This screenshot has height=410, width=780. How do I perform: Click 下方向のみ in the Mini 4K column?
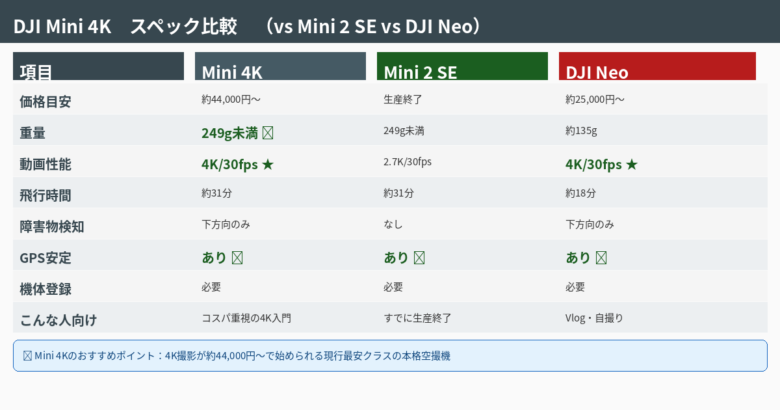click(226, 224)
